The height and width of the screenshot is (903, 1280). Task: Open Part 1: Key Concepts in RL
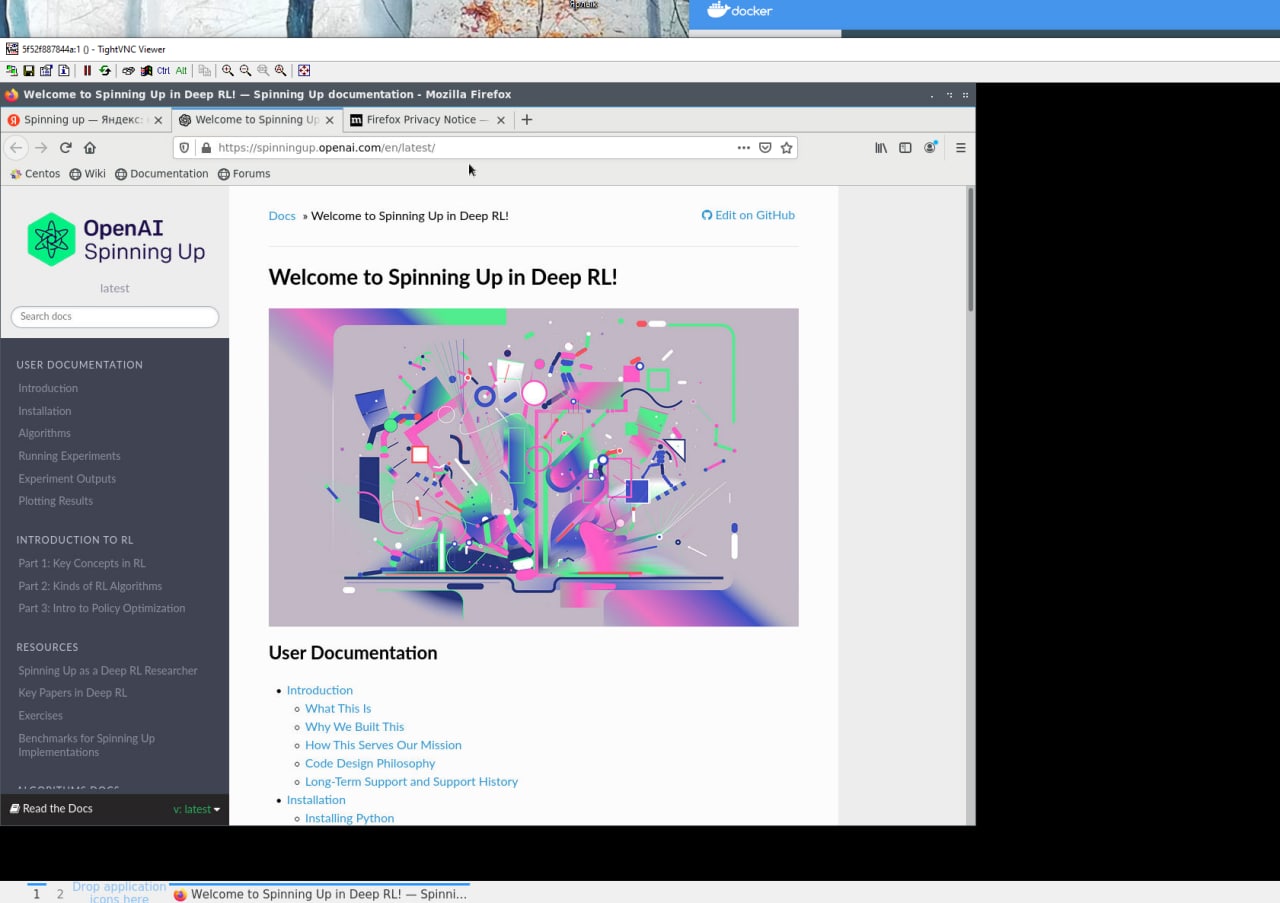82,563
